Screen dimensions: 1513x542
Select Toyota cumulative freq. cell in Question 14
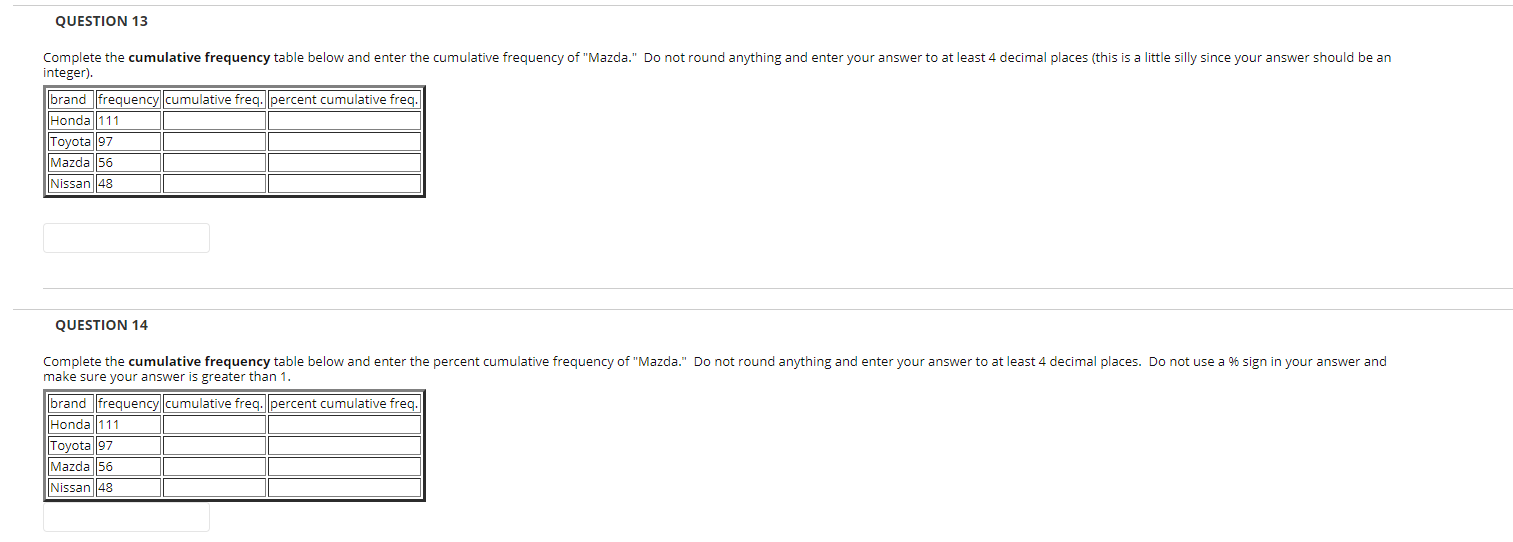tap(215, 445)
